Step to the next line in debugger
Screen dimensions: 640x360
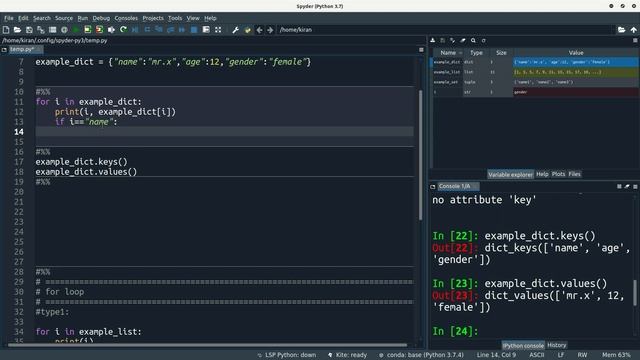[147, 30]
